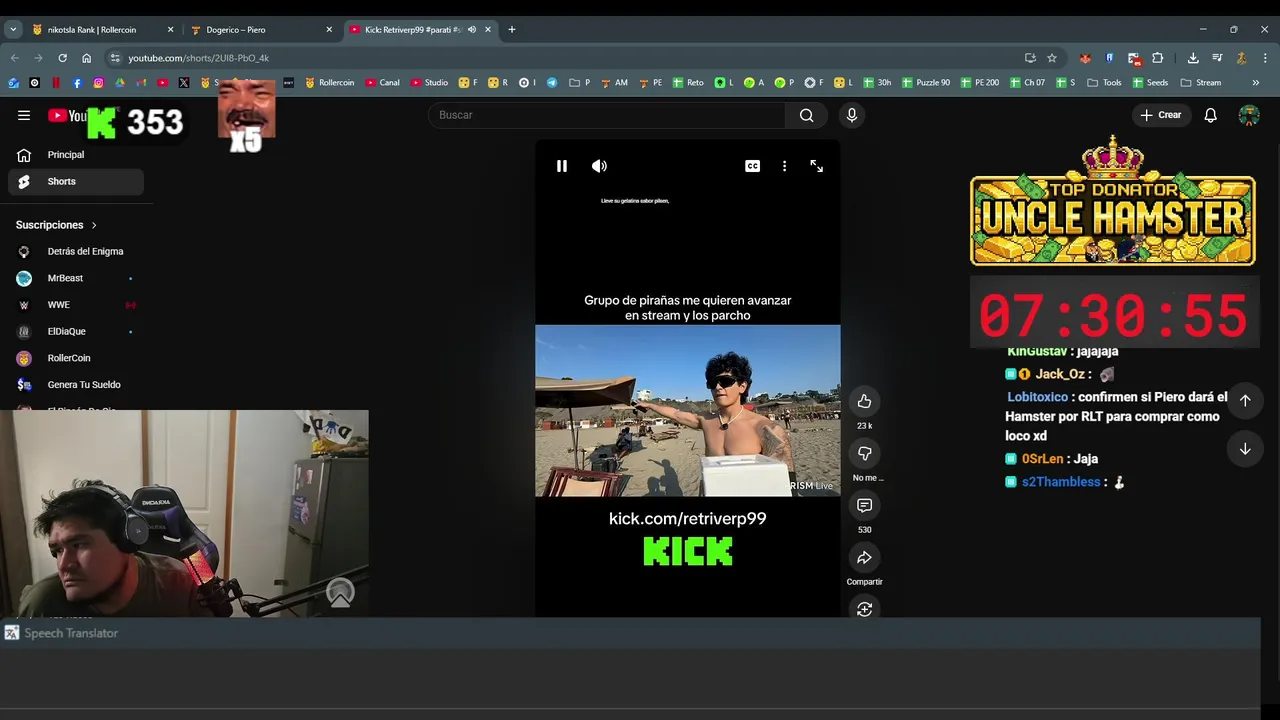The height and width of the screenshot is (720, 1280).
Task: Open the Short's three-dot more options menu
Action: click(784, 166)
